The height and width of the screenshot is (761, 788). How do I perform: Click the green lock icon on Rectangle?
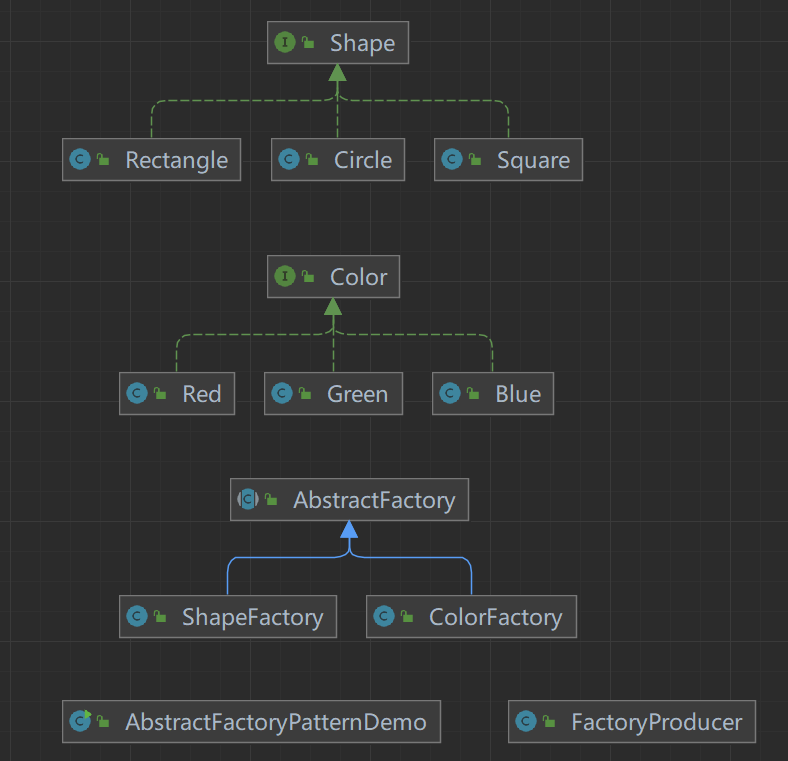click(103, 160)
